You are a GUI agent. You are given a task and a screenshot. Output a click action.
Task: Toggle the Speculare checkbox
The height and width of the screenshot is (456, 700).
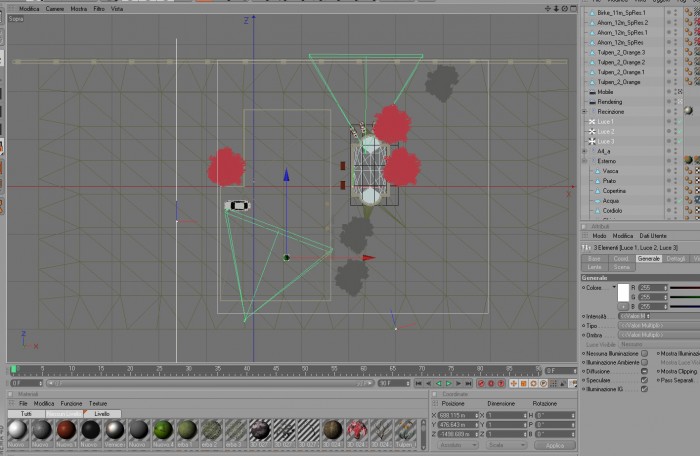644,380
